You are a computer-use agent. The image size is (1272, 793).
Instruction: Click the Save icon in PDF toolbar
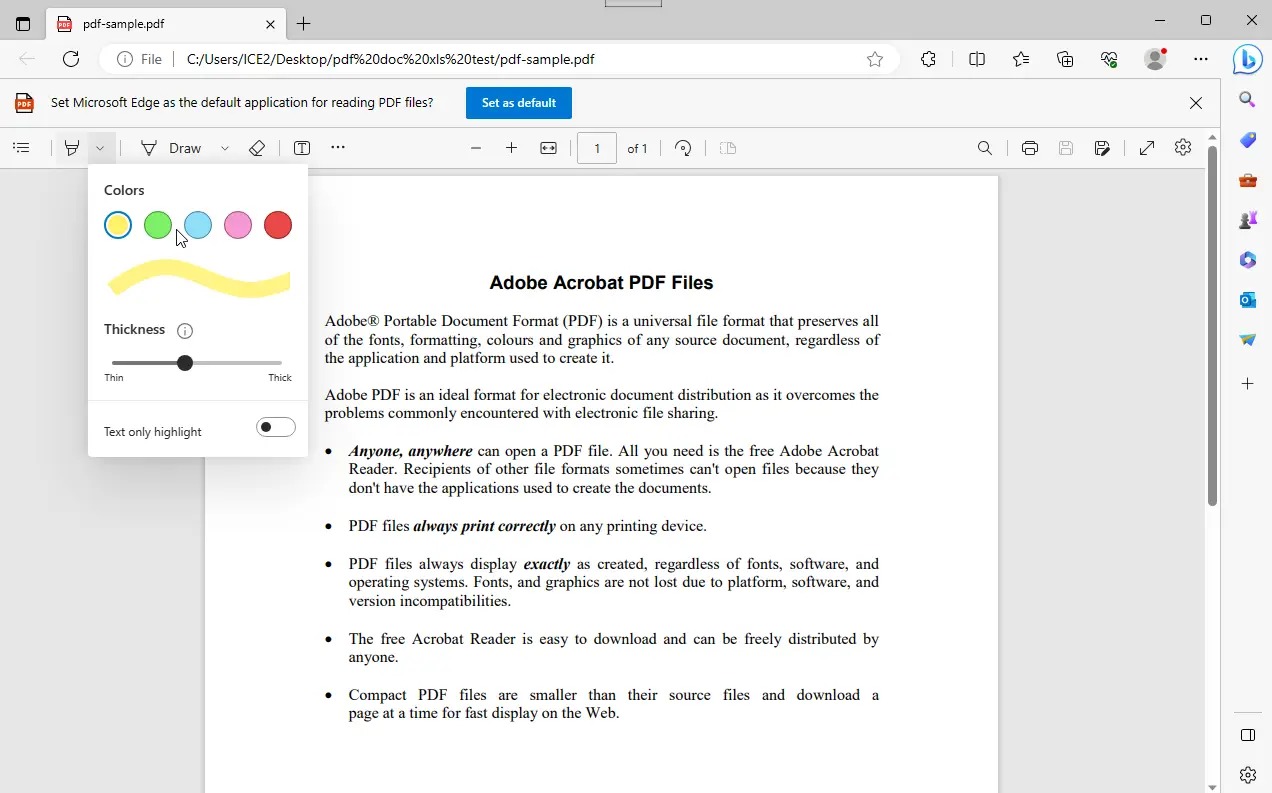(1066, 148)
